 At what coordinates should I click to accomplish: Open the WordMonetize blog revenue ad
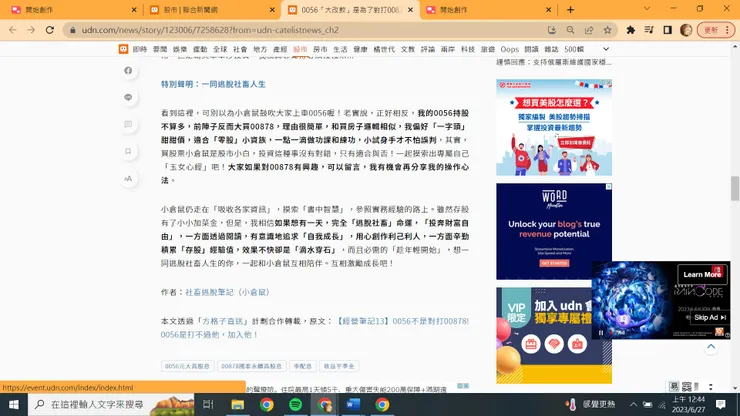[x=554, y=231]
